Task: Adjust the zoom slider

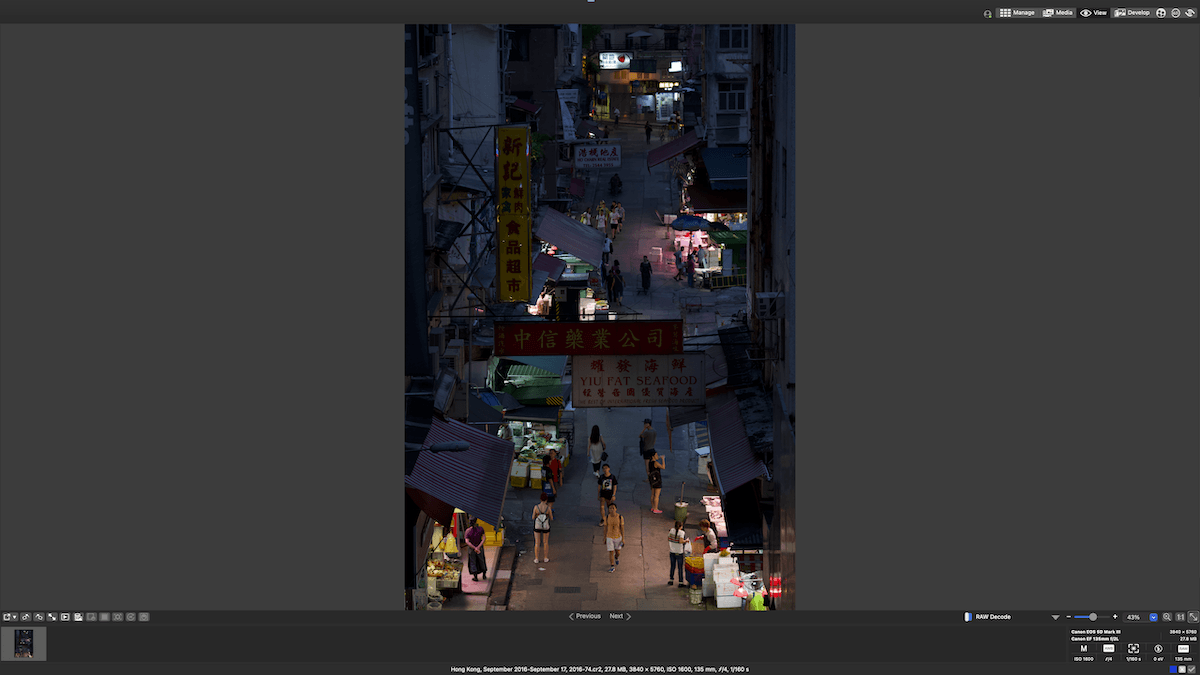Action: point(1093,617)
